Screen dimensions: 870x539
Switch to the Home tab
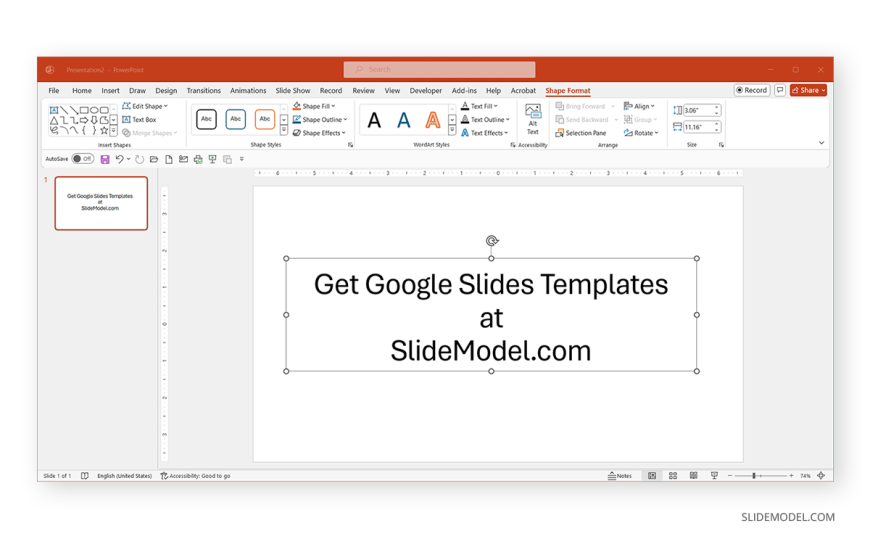click(x=82, y=90)
